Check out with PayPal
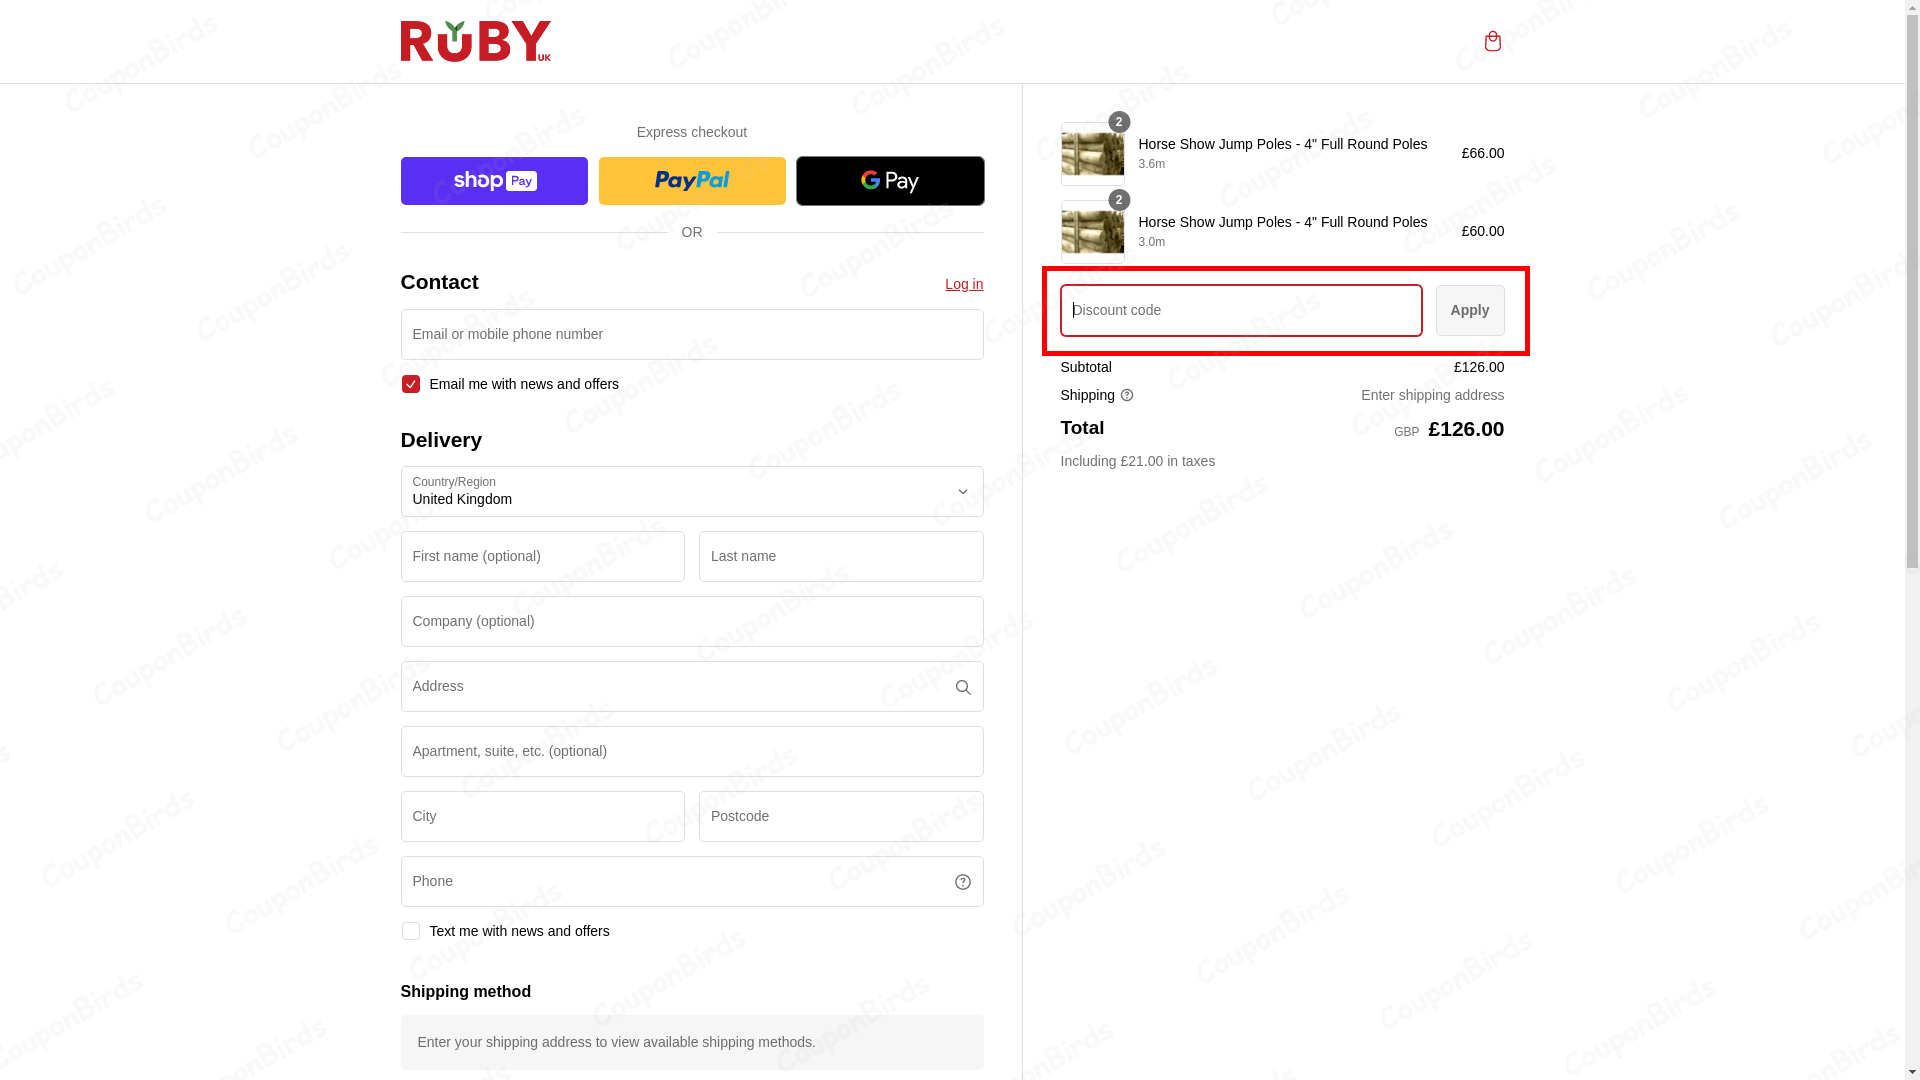Screen dimensions: 1920x1080 pos(691,181)
